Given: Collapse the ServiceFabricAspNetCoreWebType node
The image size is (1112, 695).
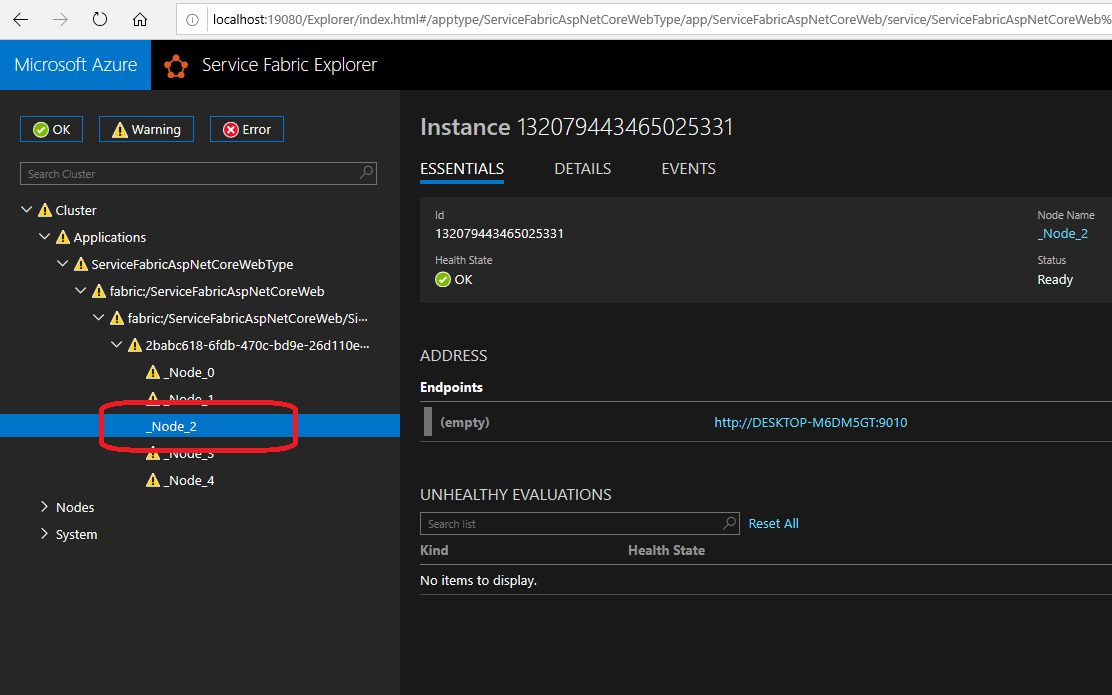Looking at the screenshot, I should point(62,264).
